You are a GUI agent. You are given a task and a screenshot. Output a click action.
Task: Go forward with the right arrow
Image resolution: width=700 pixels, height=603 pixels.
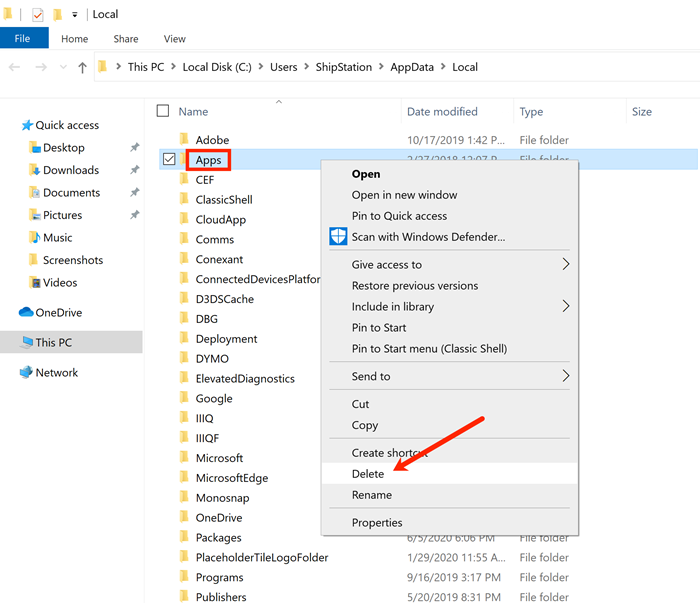point(41,67)
